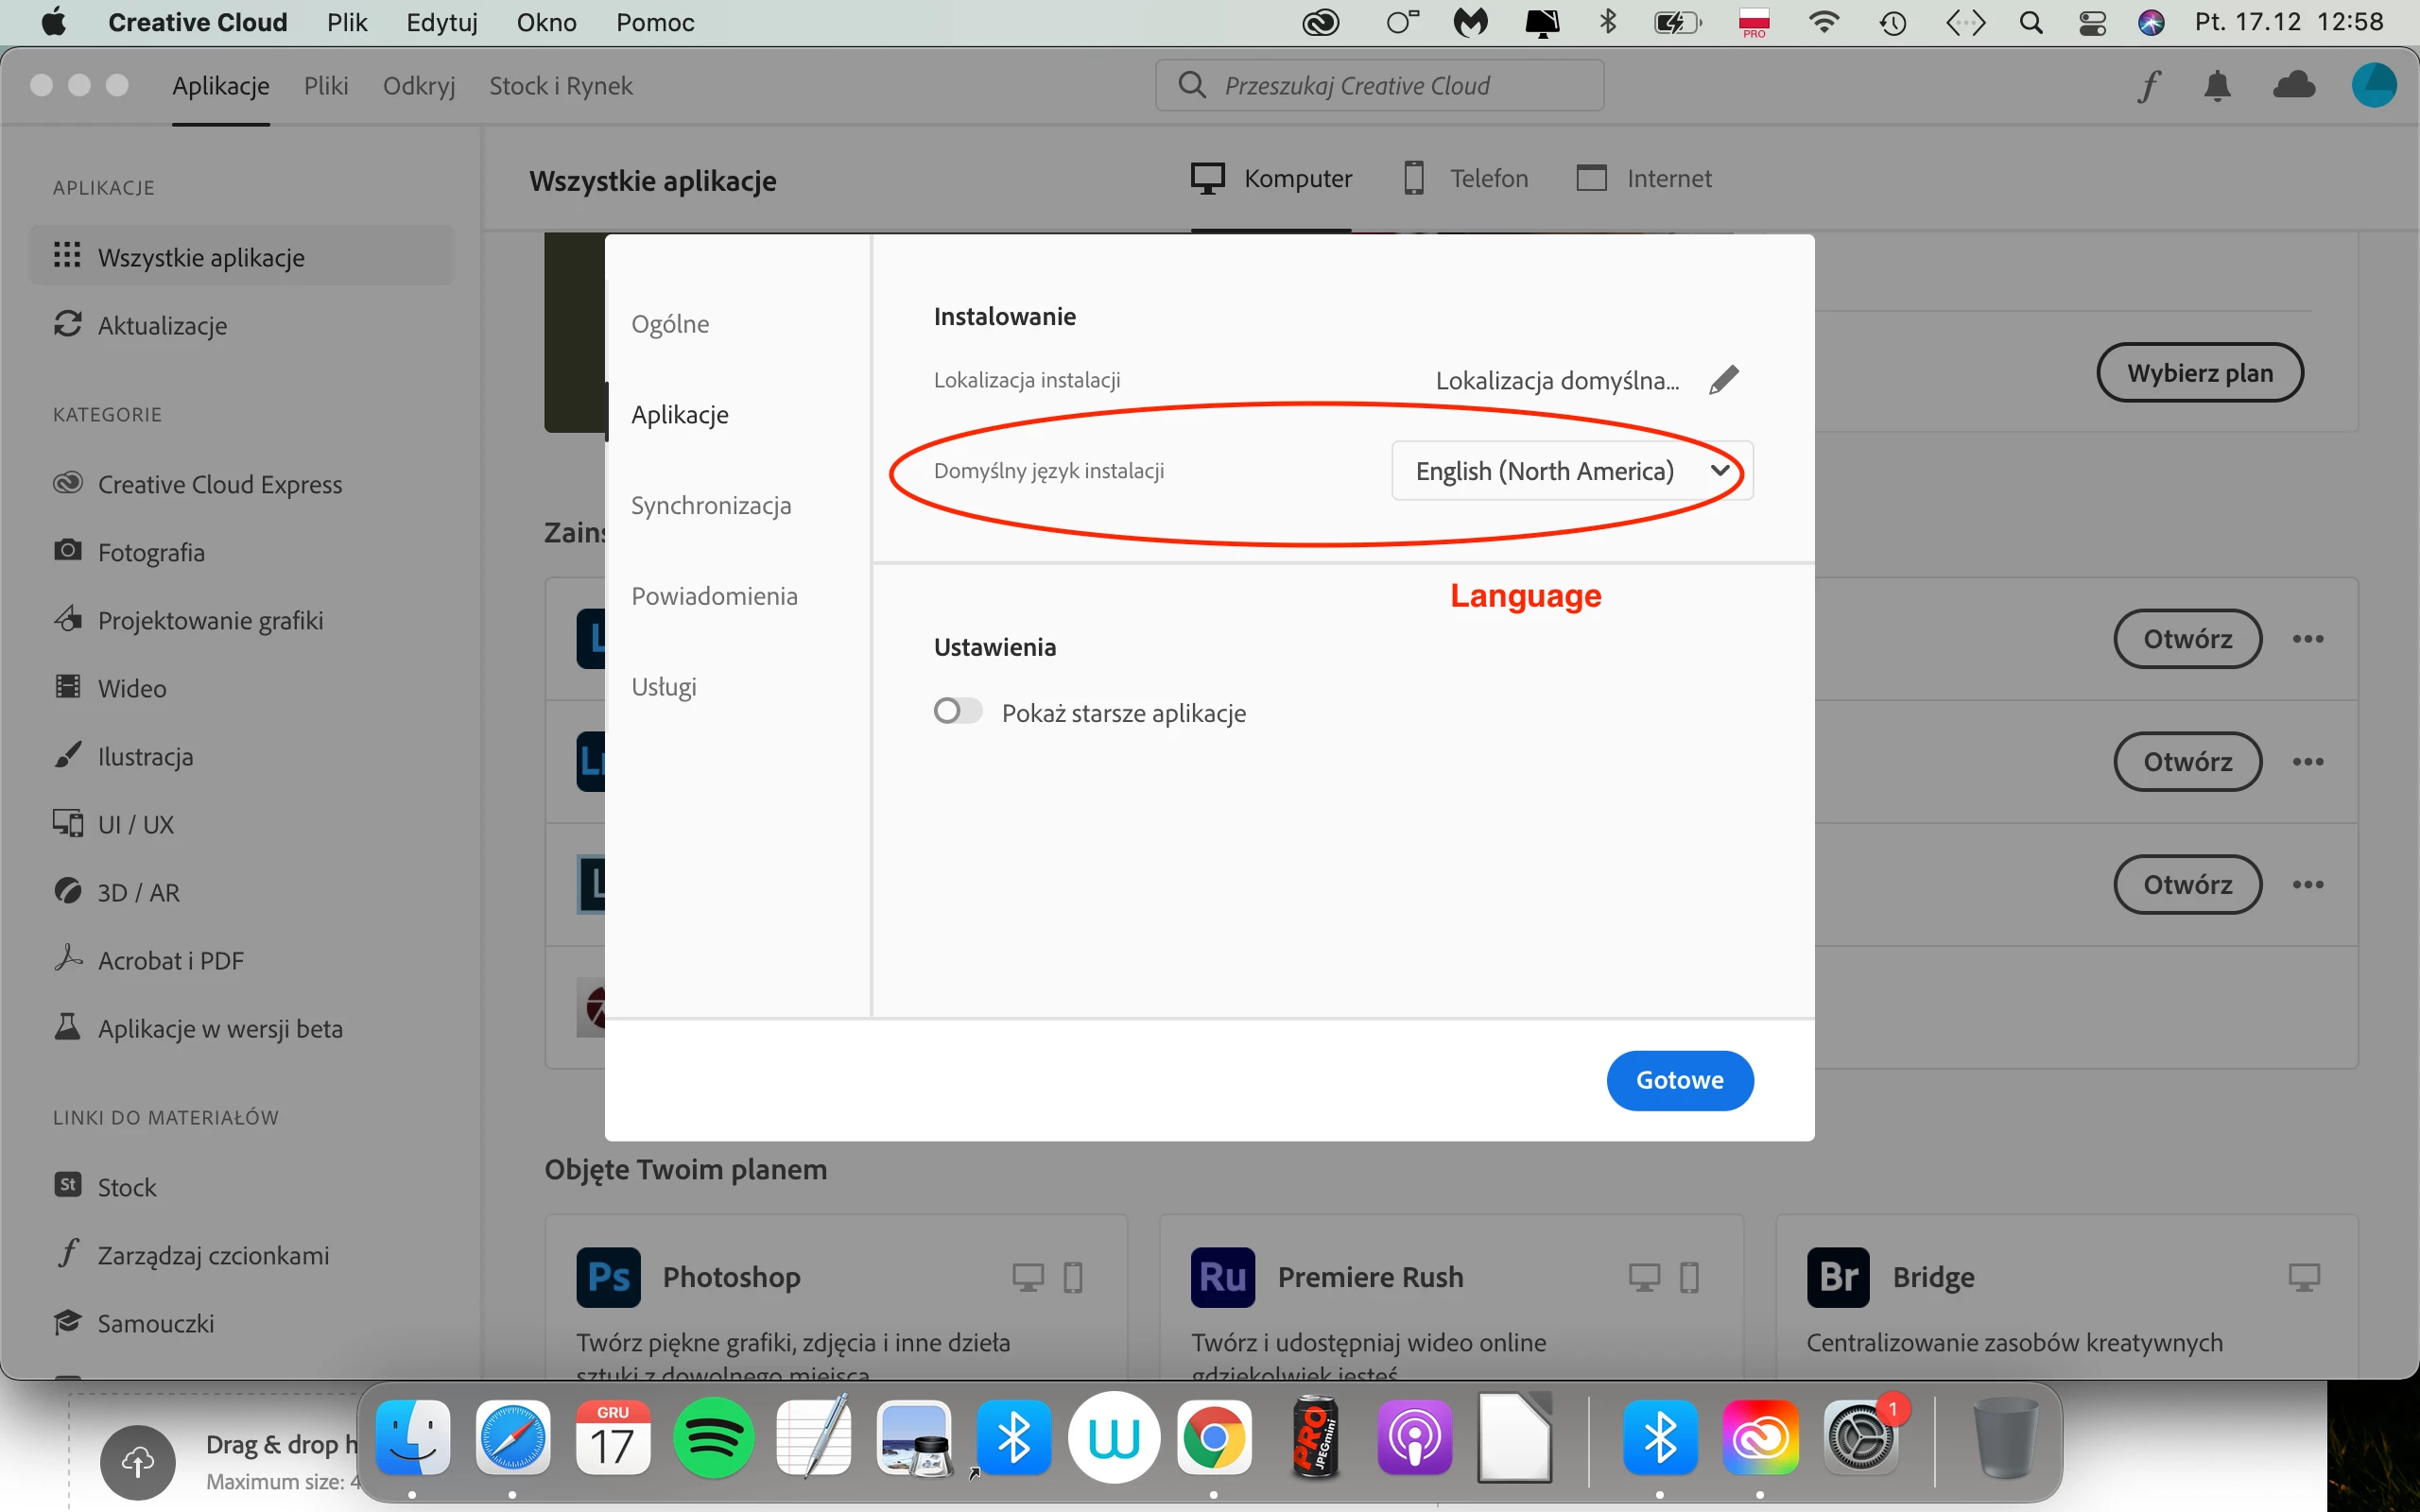Viewport: 2420px width, 1512px height.
Task: Open the fonts icon in top bar
Action: click(2148, 86)
